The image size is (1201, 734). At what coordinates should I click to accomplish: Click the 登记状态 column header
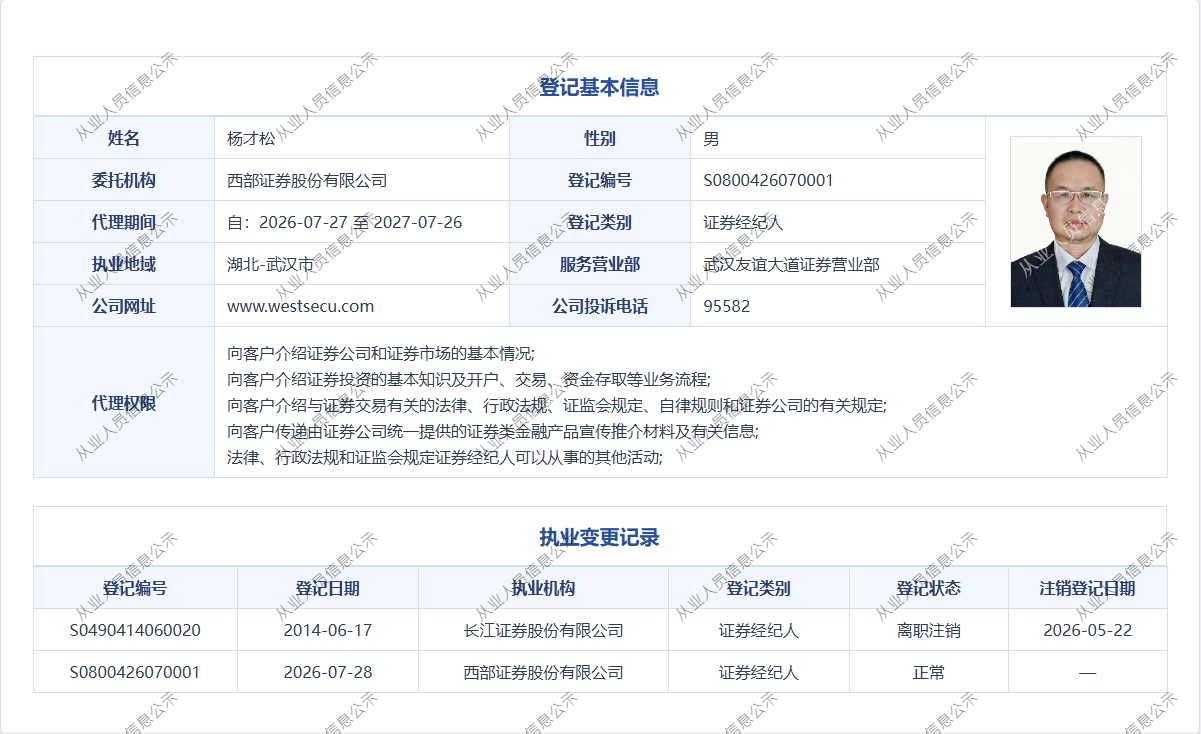click(929, 588)
